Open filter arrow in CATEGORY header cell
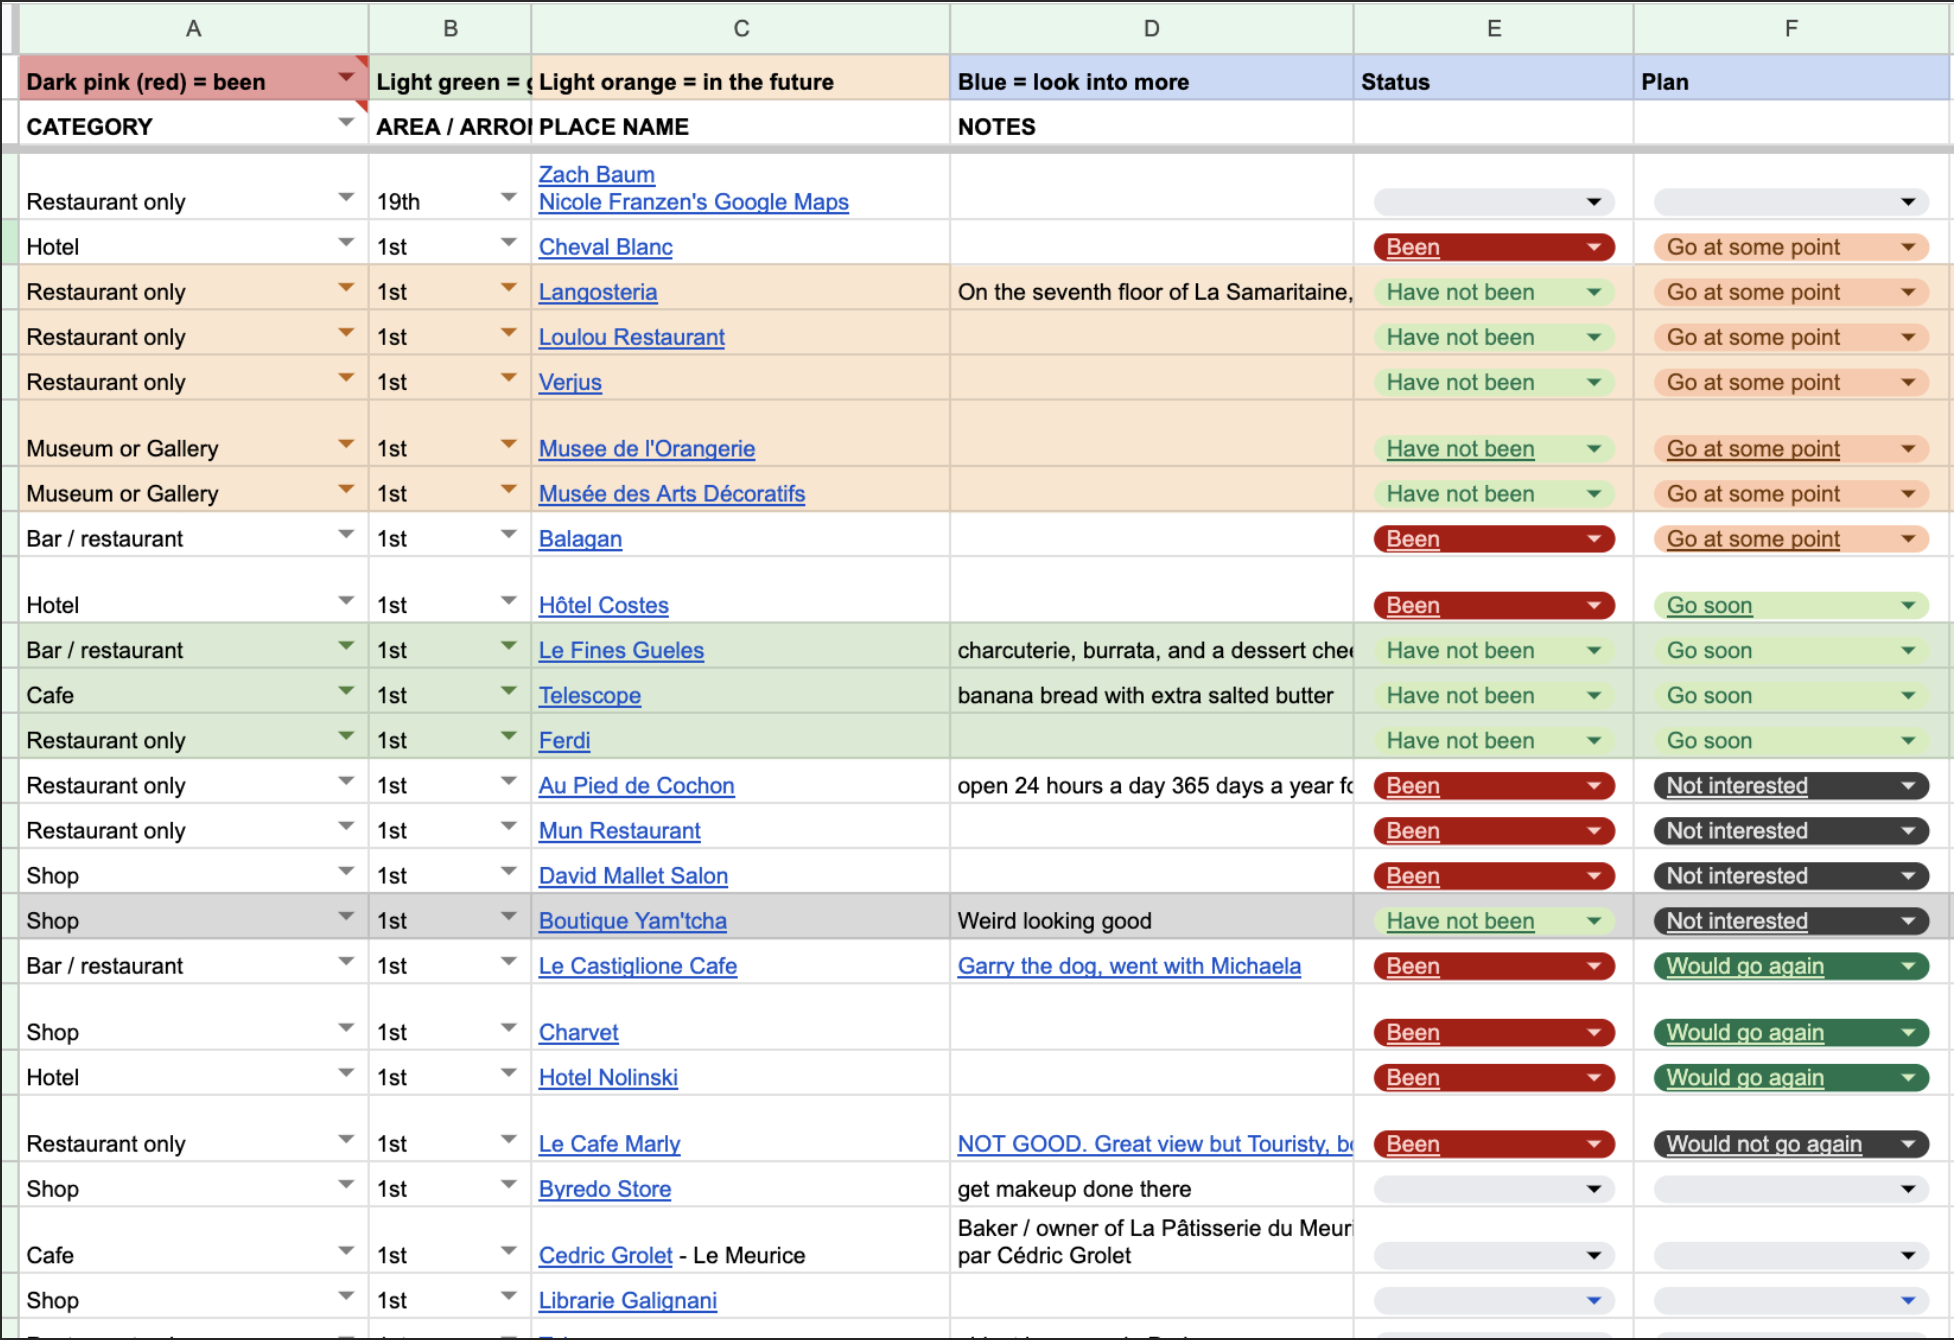Viewport: 1954px width, 1340px height. (x=346, y=122)
